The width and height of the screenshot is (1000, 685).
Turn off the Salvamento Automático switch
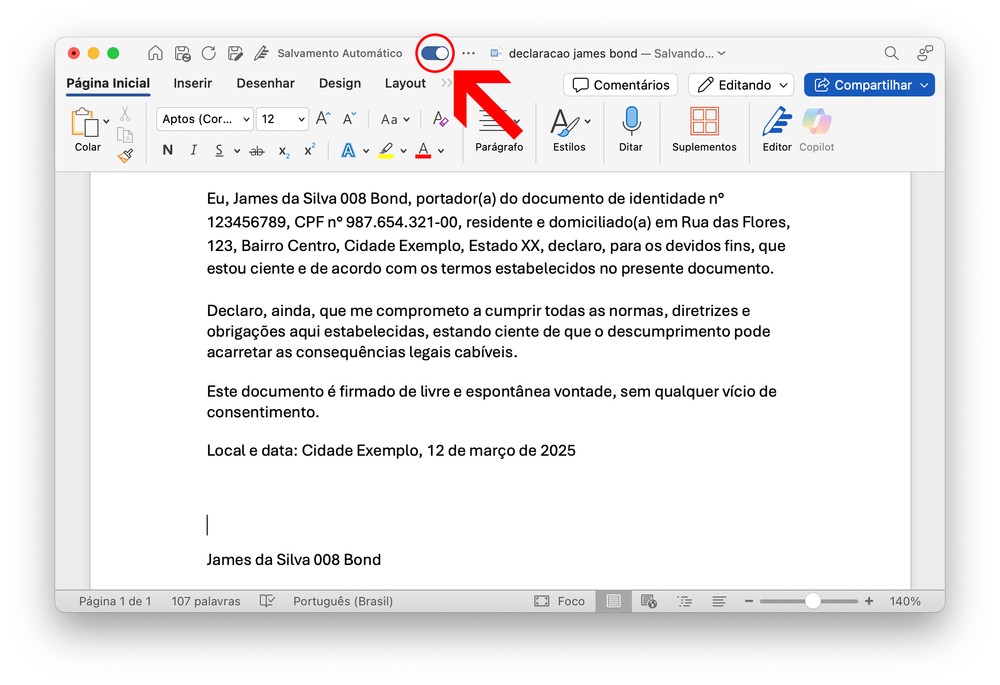435,53
